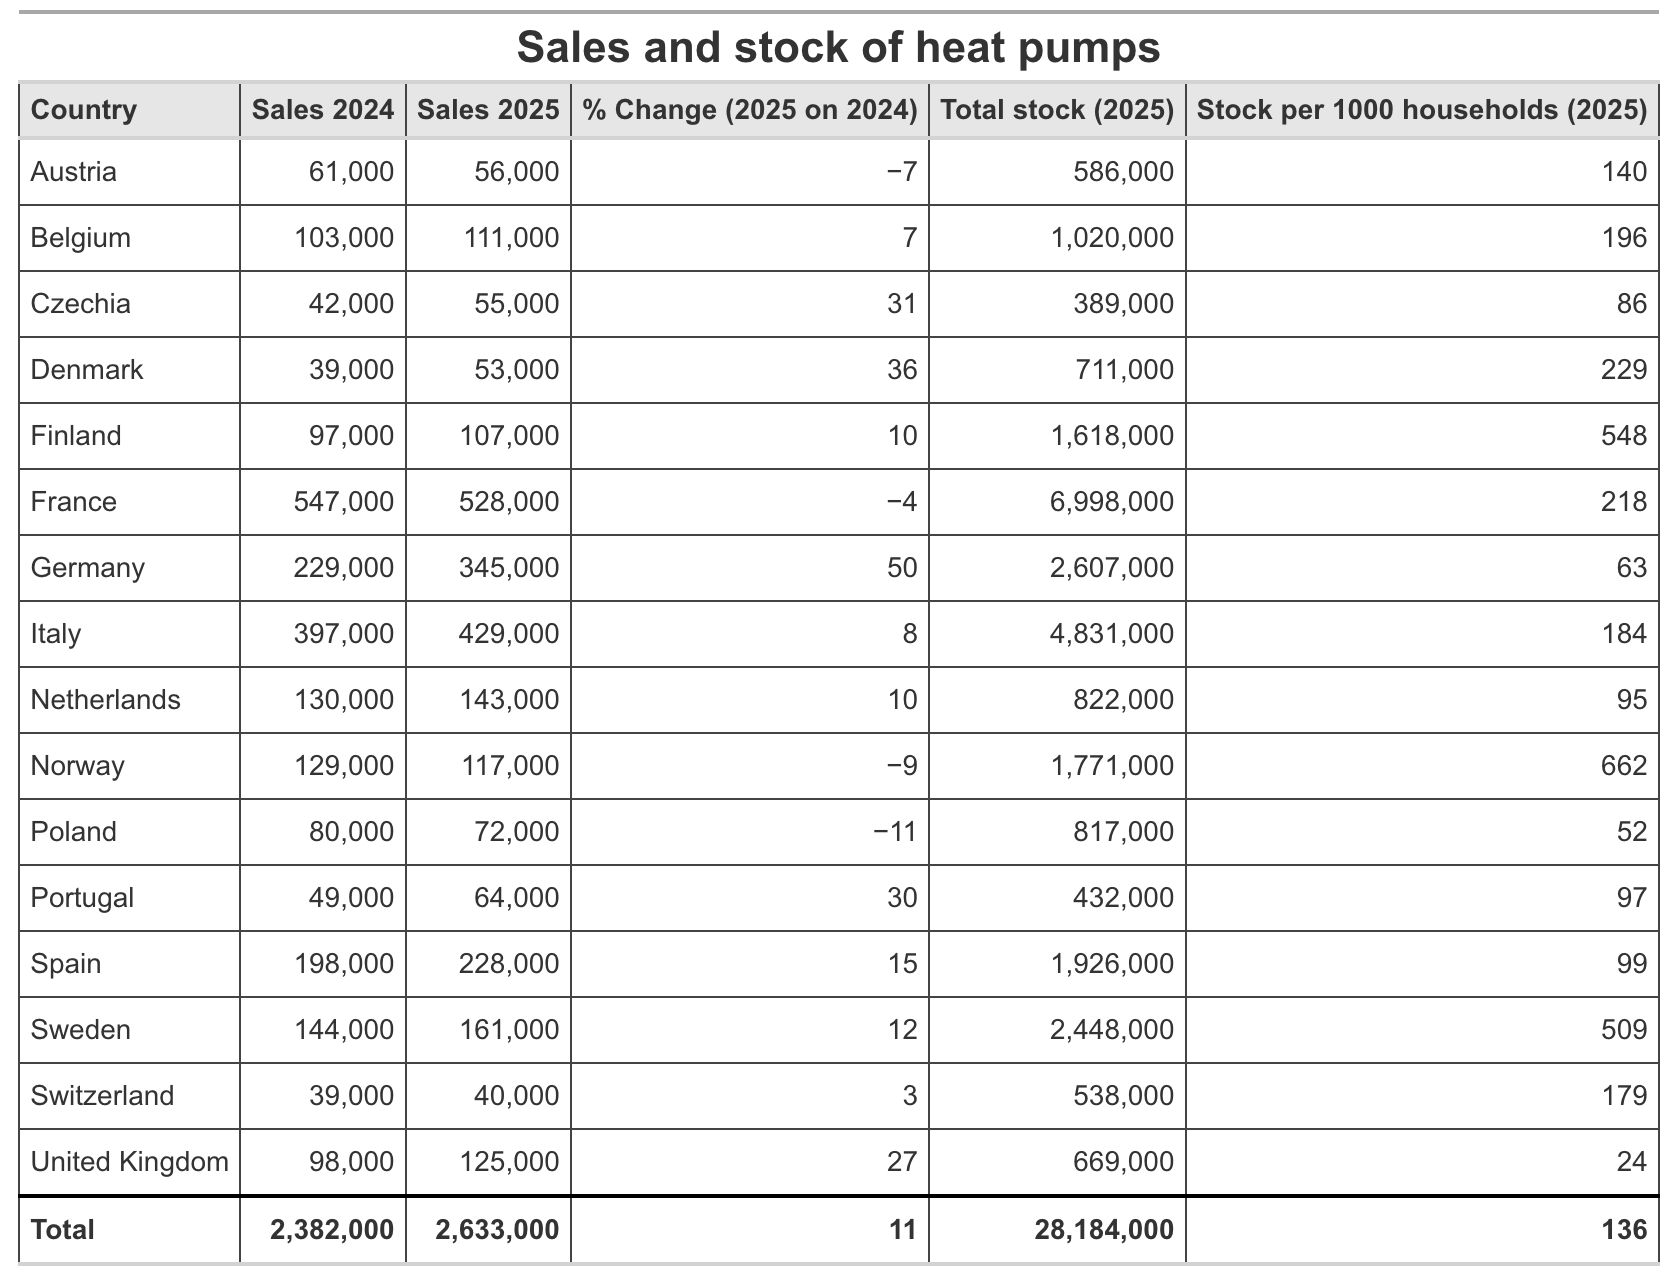Viewport: 1678px width, 1276px height.
Task: Click the Country column header
Action: pyautogui.click(x=84, y=109)
